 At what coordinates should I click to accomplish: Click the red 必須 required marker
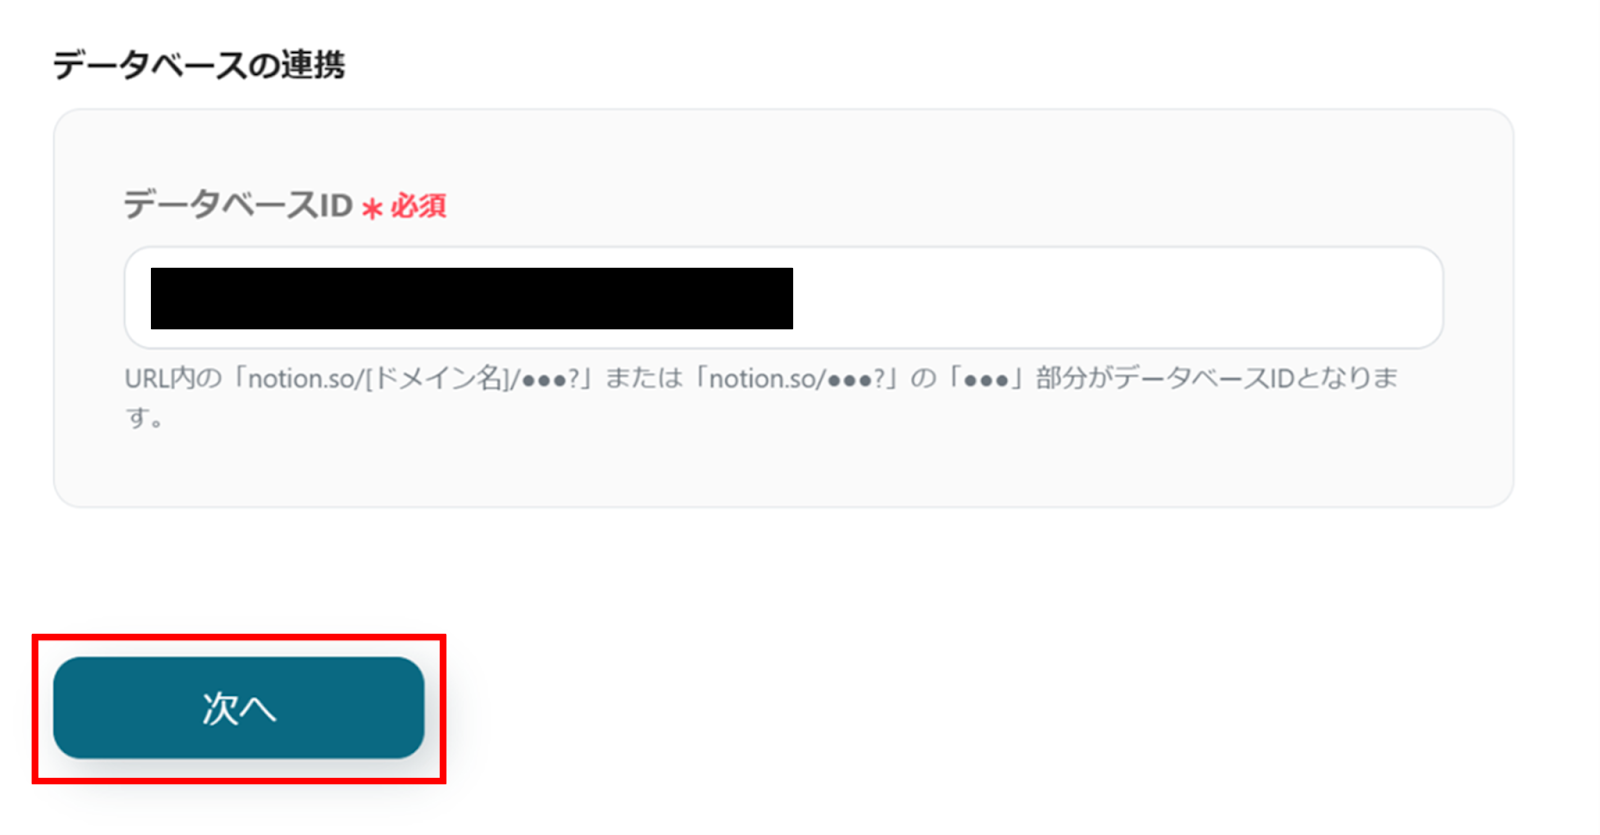pyautogui.click(x=418, y=206)
